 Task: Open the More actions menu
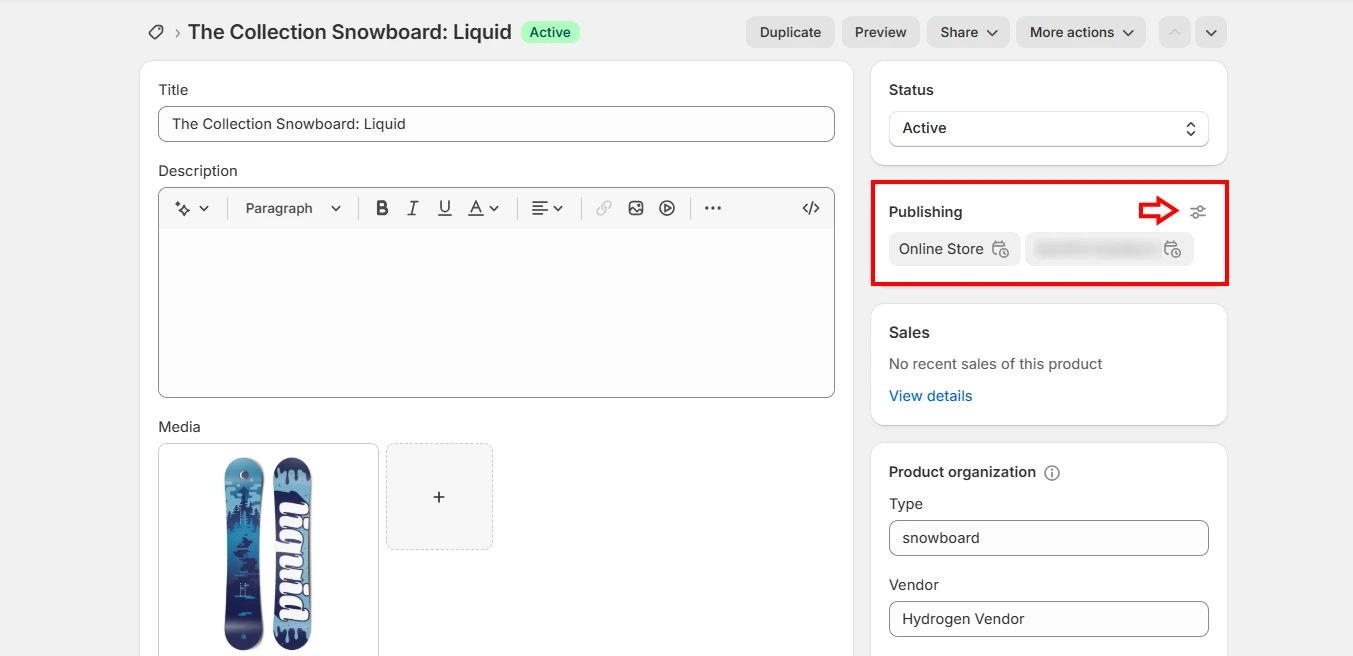[1080, 31]
